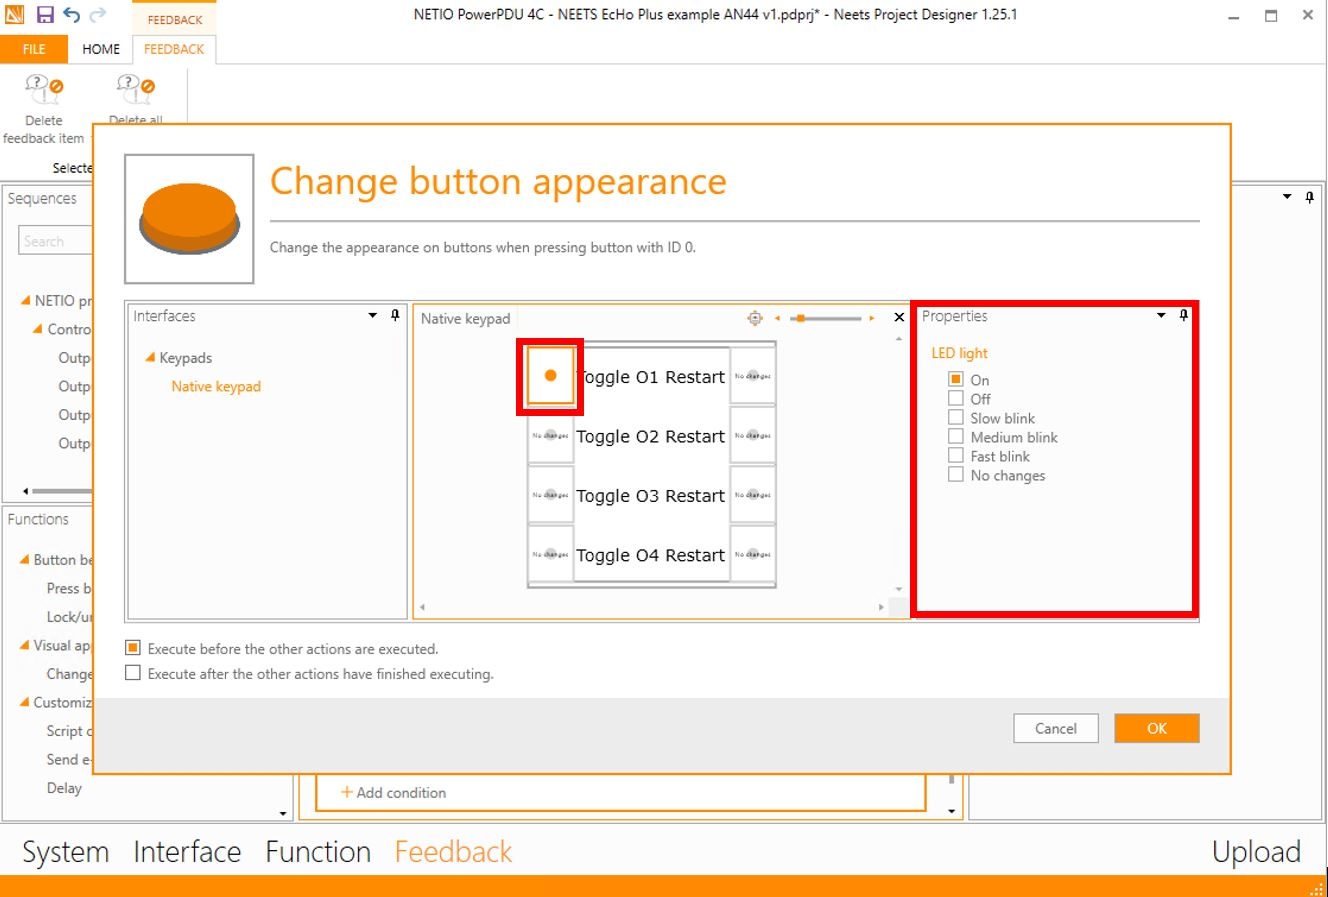Viewport: 1328px width, 897px height.
Task: Collapse the Keypads tree node
Action: [x=150, y=358]
